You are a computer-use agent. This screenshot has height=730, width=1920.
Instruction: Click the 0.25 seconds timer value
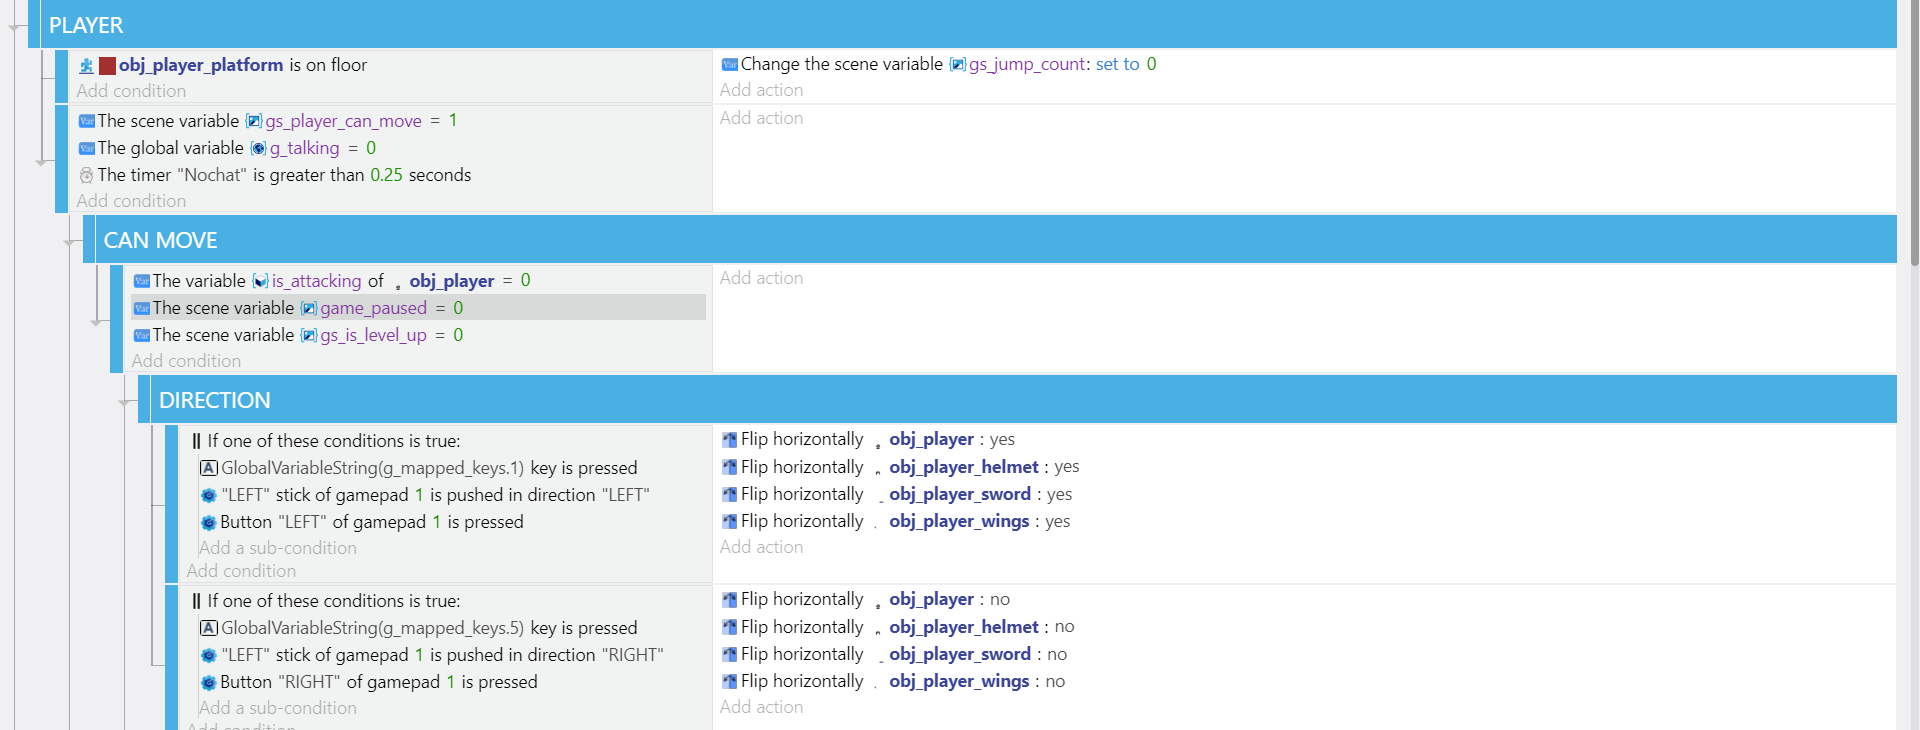(386, 175)
